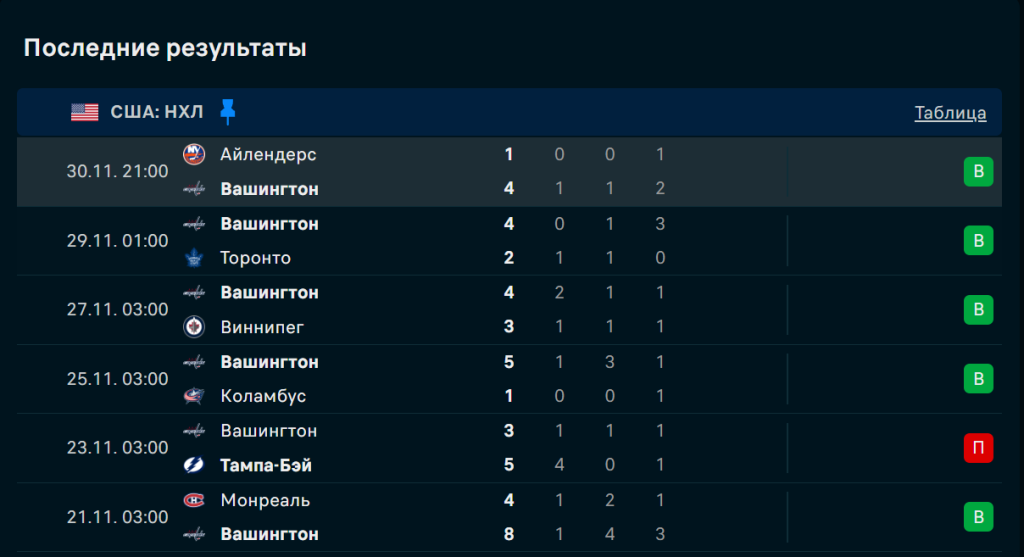
Task: Click the Islanders team logo
Action: (x=194, y=154)
